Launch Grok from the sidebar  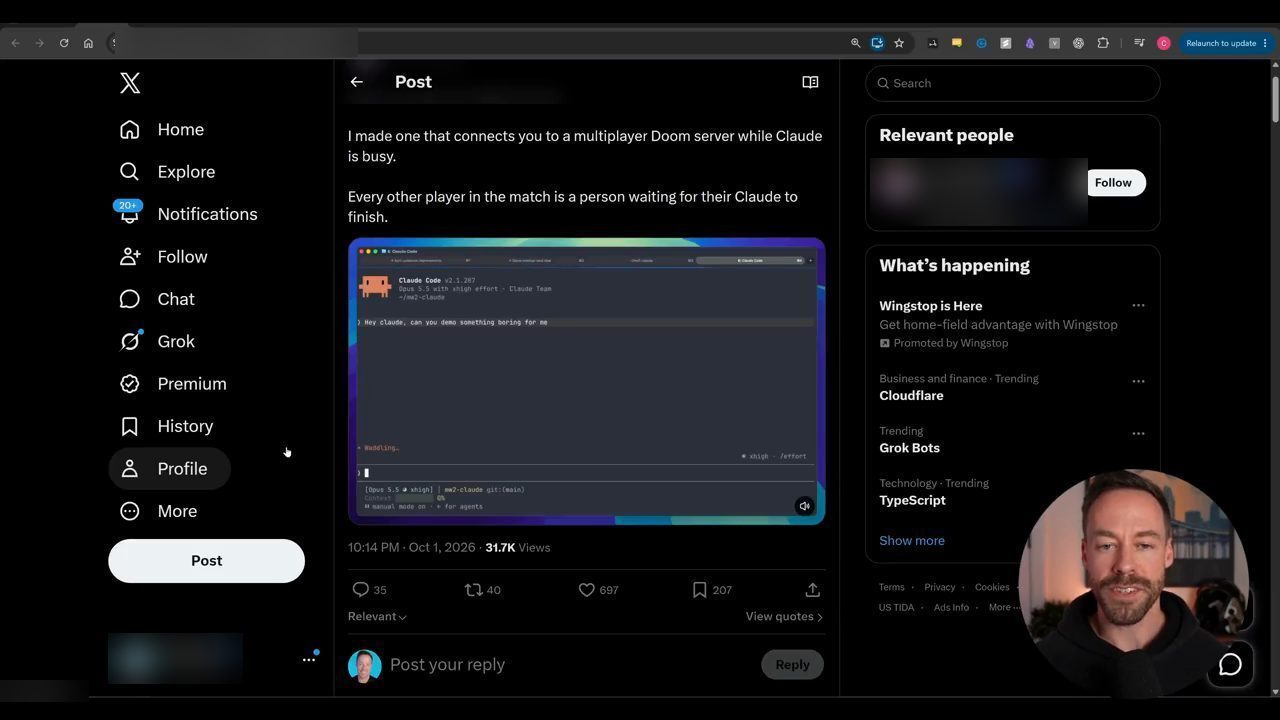[157, 341]
